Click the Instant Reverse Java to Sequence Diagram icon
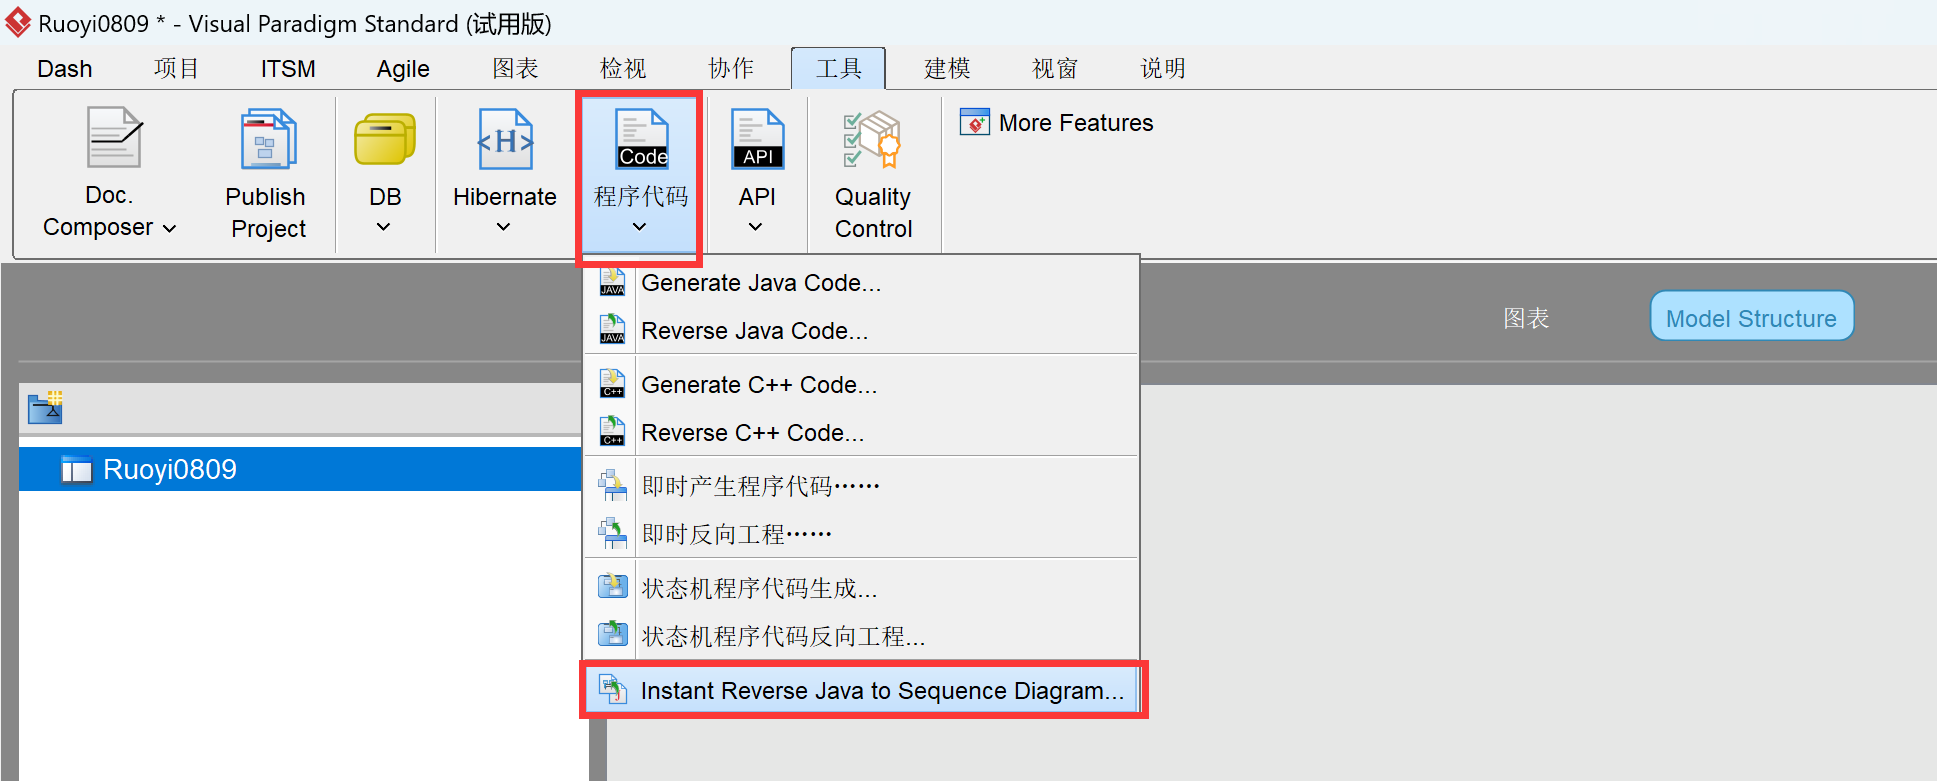The height and width of the screenshot is (781, 1937). [x=612, y=689]
